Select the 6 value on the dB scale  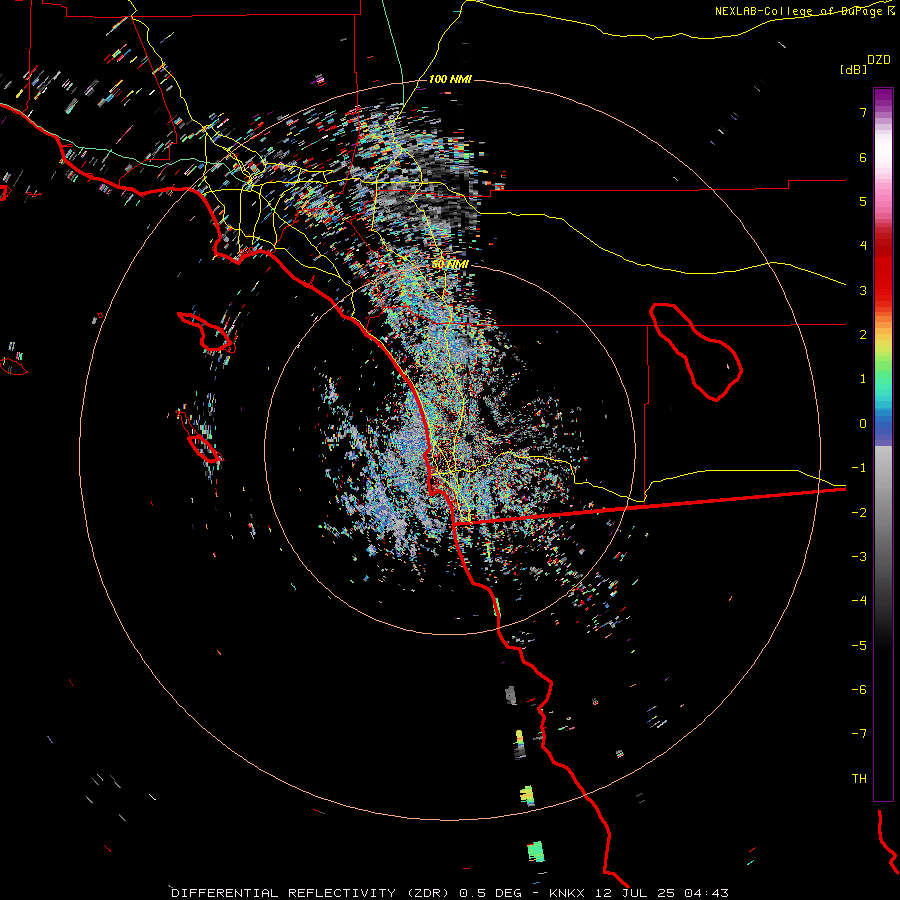[x=863, y=157]
